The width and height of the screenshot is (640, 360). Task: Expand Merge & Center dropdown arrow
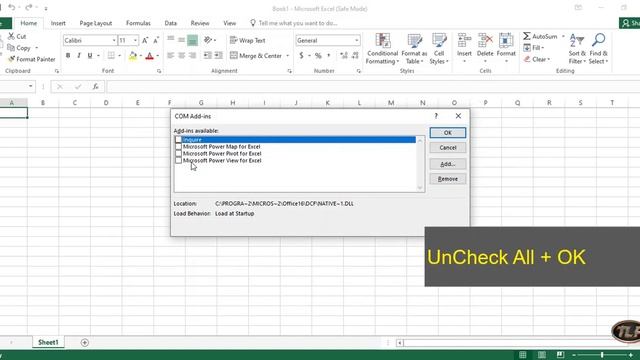click(x=287, y=56)
